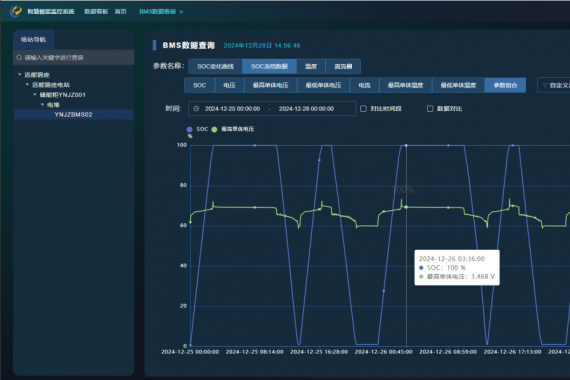Viewport: 570px width, 380px height.
Task: Close the BMS数据查询 tab
Action: 181,12
